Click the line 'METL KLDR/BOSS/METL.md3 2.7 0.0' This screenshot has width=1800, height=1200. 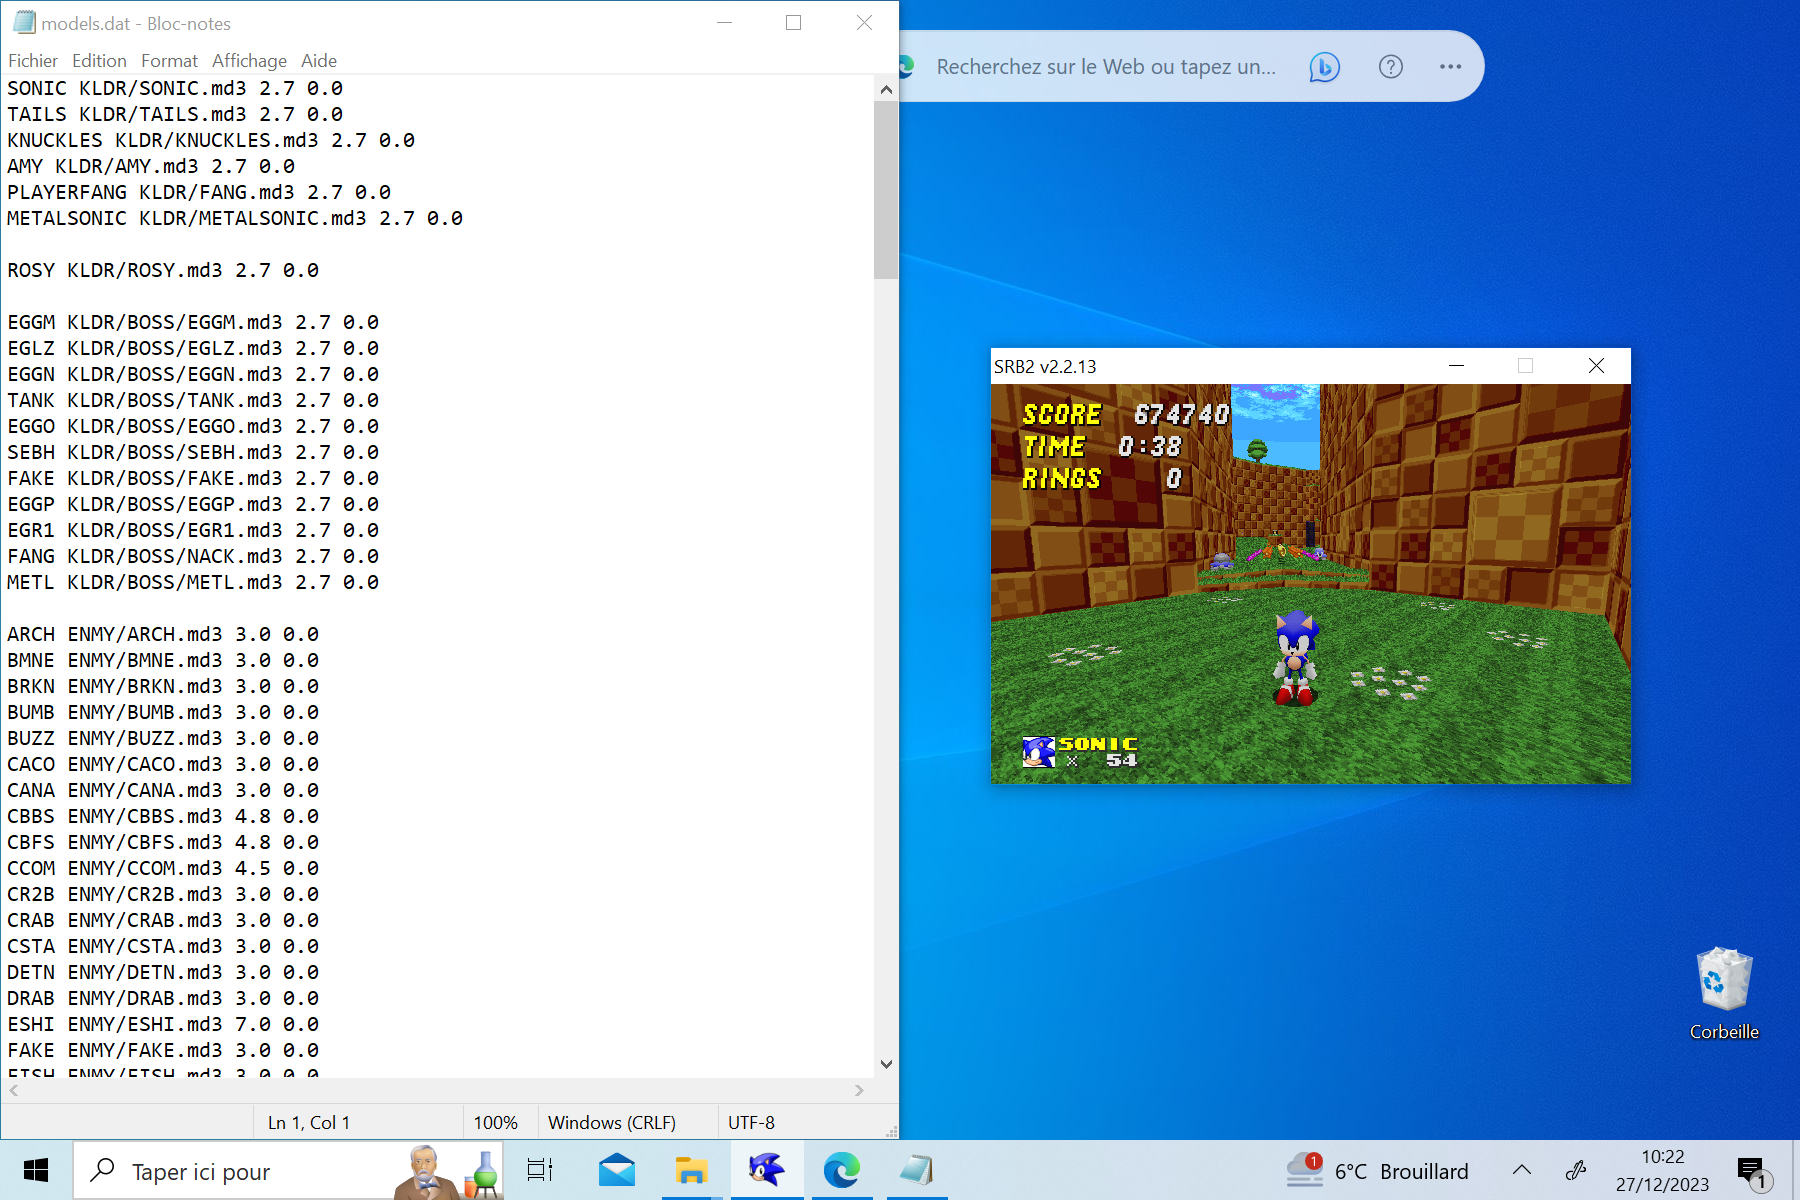pyautogui.click(x=193, y=583)
